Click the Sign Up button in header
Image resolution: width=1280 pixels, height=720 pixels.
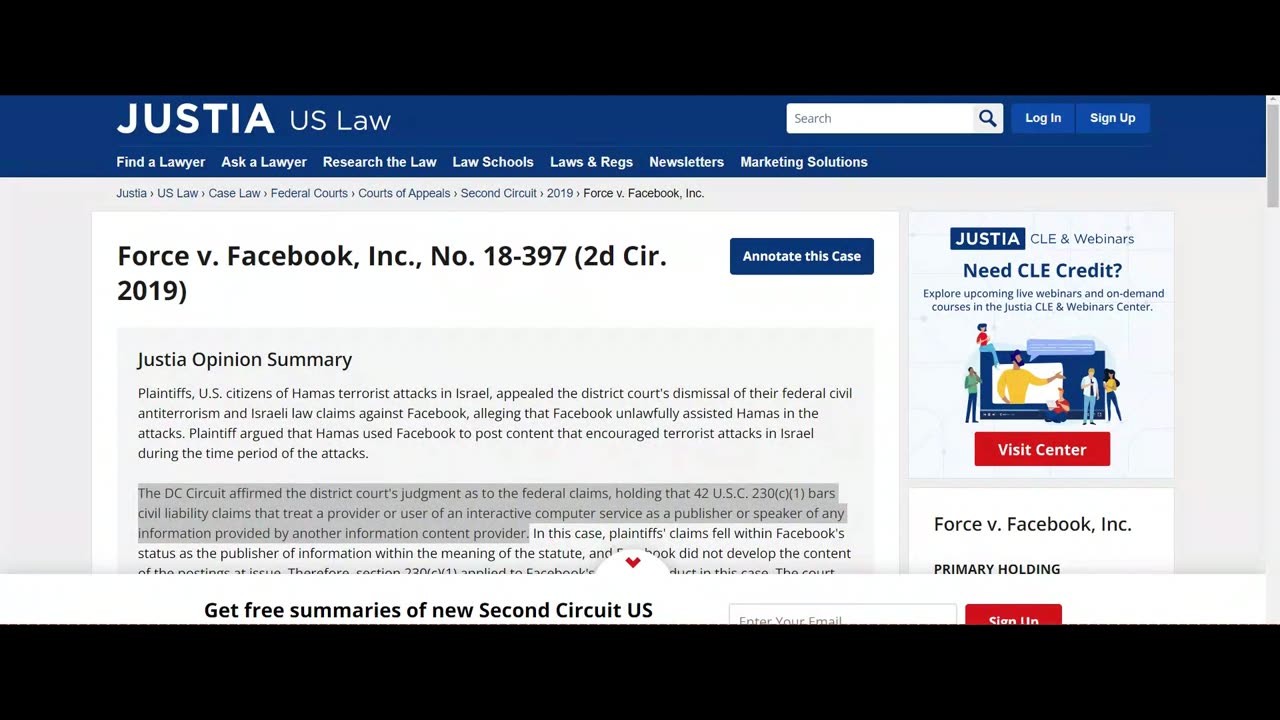click(1112, 118)
